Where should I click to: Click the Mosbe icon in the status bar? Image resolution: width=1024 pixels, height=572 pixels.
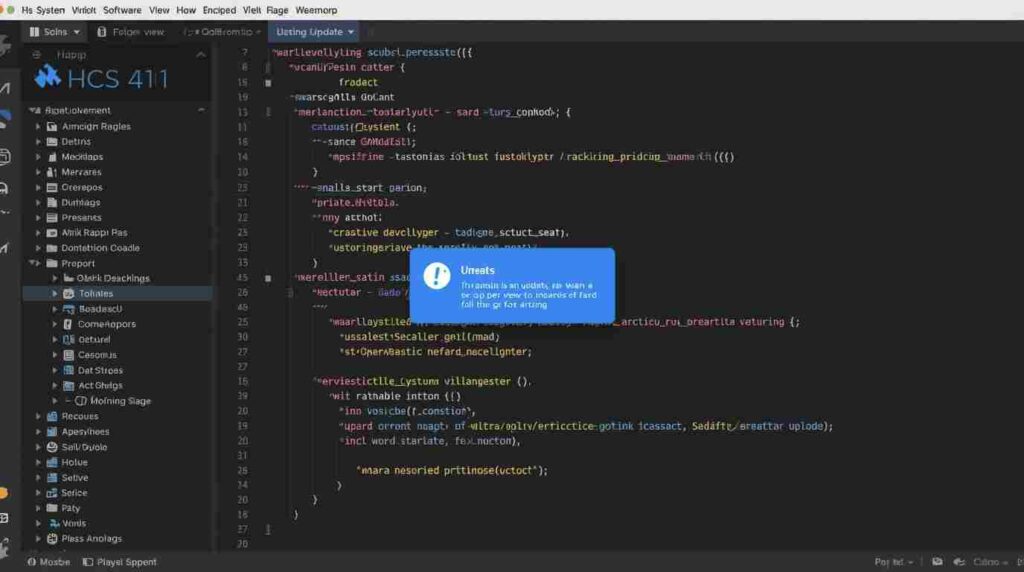(x=32, y=562)
